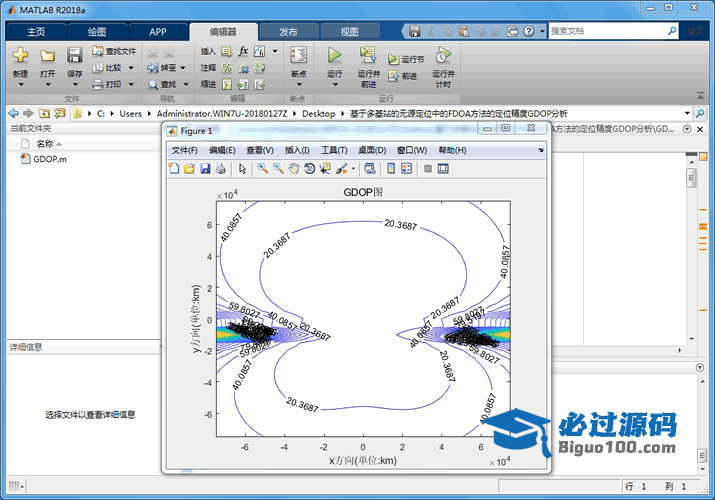
Task: Click the wrap comments icon
Action: 259,68
